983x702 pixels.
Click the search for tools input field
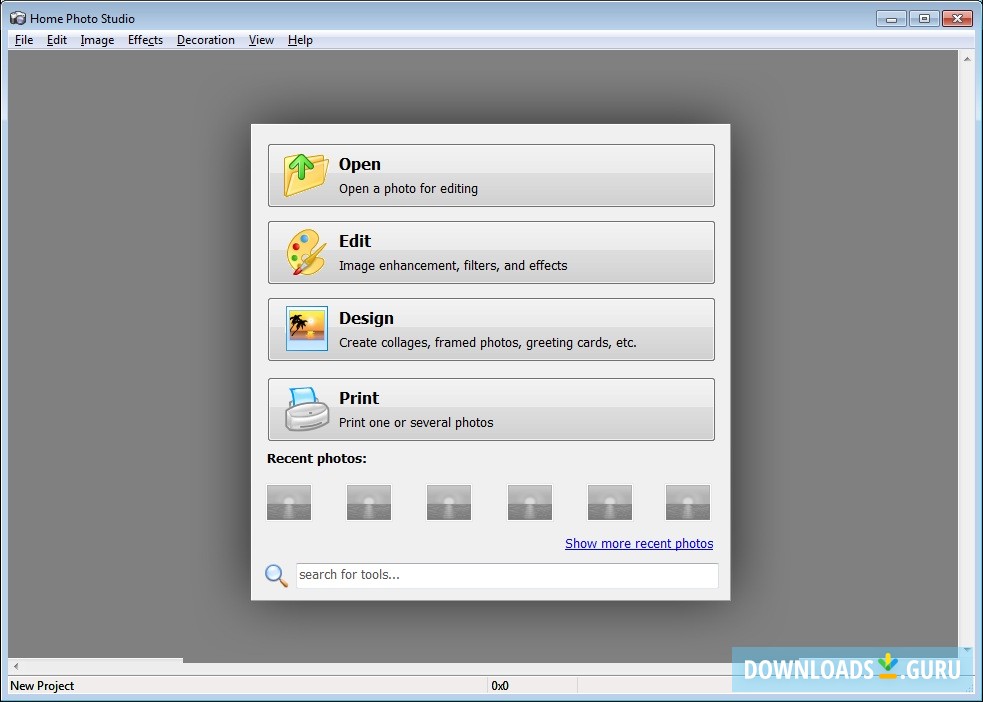[x=507, y=575]
